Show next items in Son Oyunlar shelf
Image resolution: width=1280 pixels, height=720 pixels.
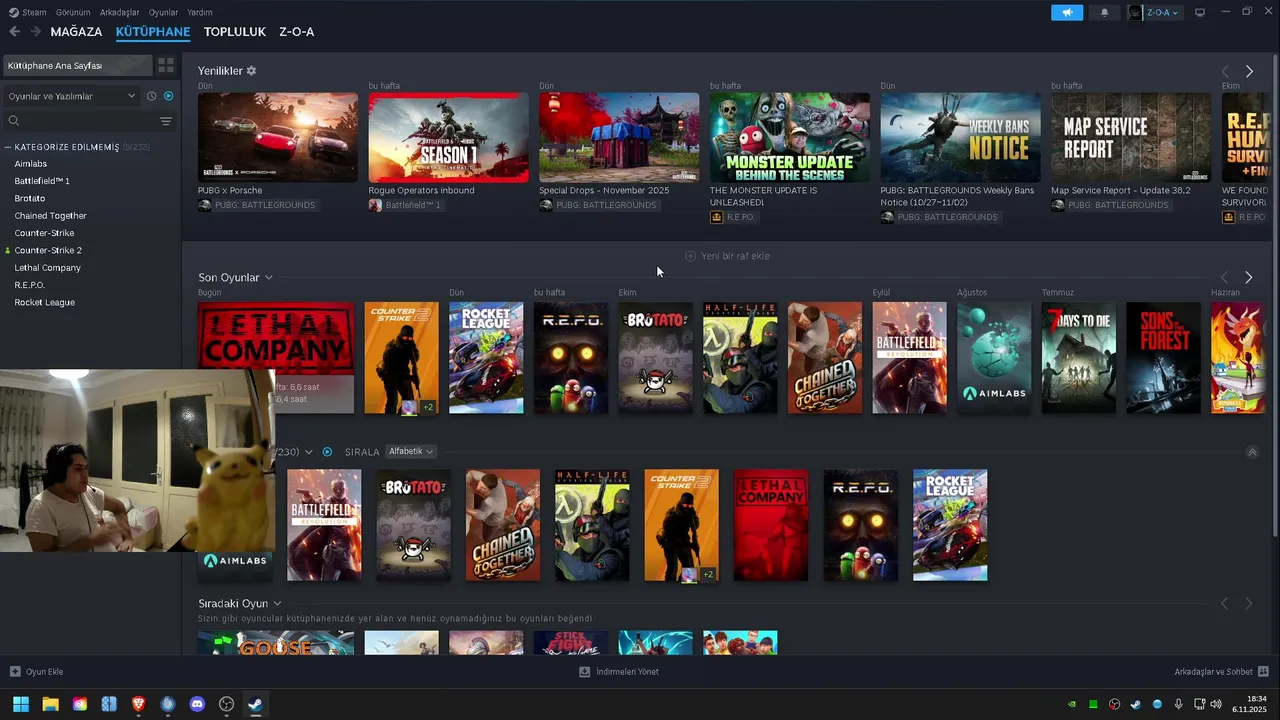click(1249, 277)
